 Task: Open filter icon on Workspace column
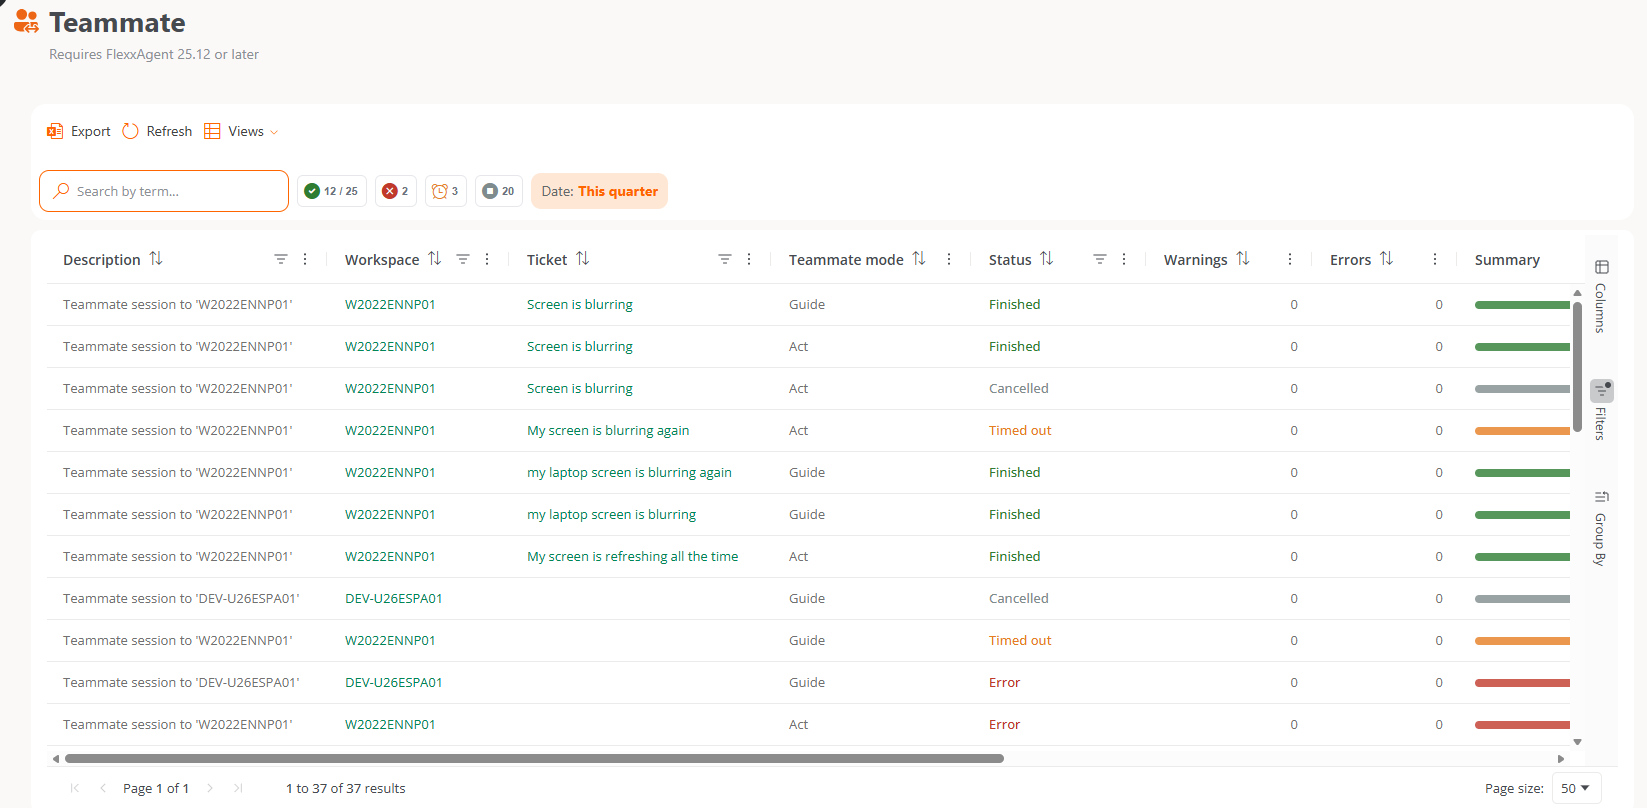(x=463, y=259)
